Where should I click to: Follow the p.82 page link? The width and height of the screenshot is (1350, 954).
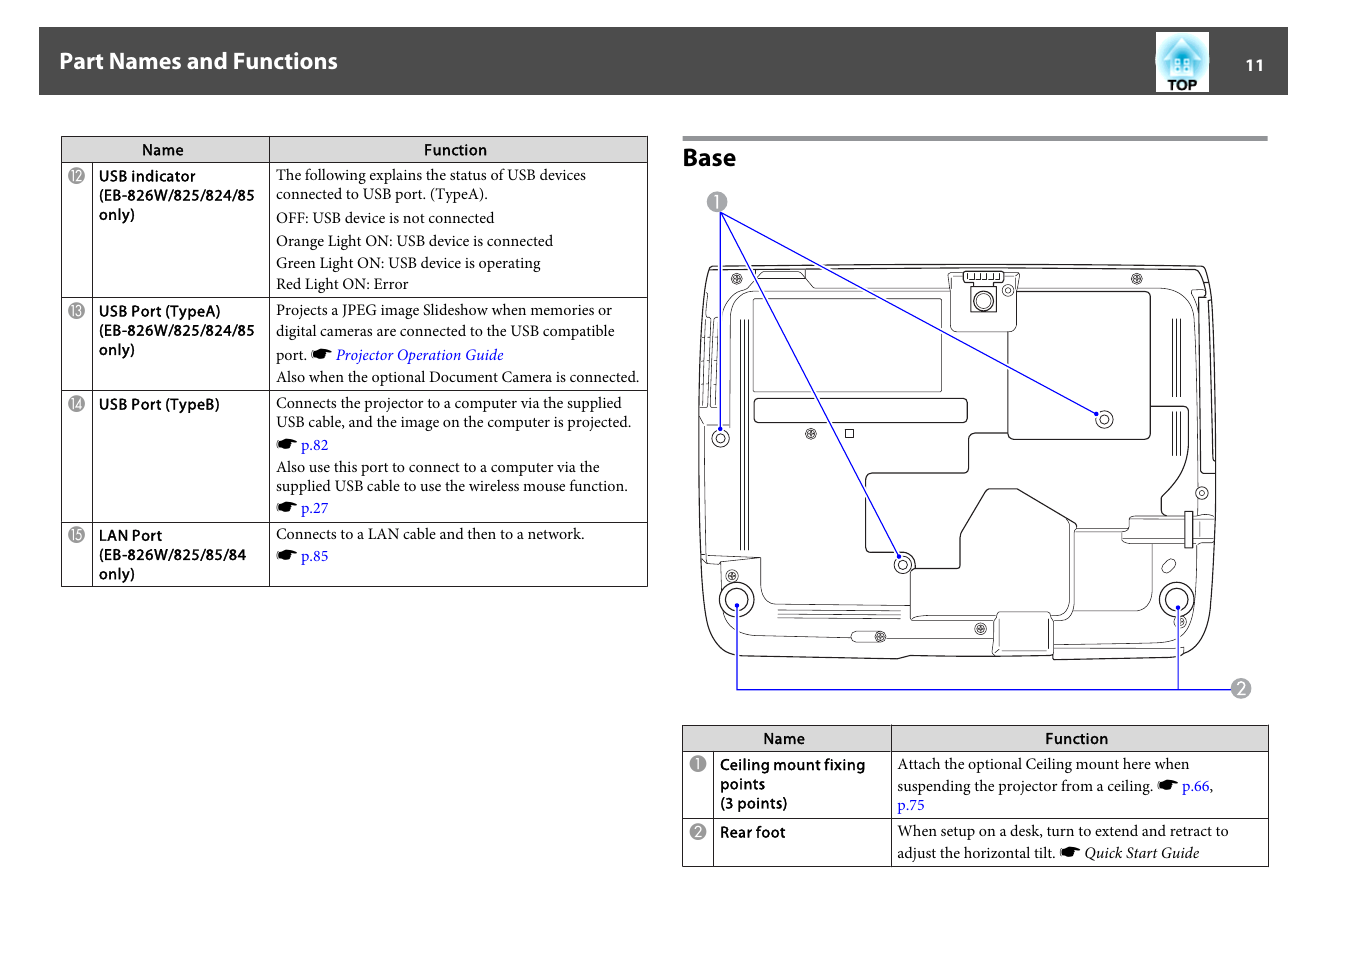[314, 445]
